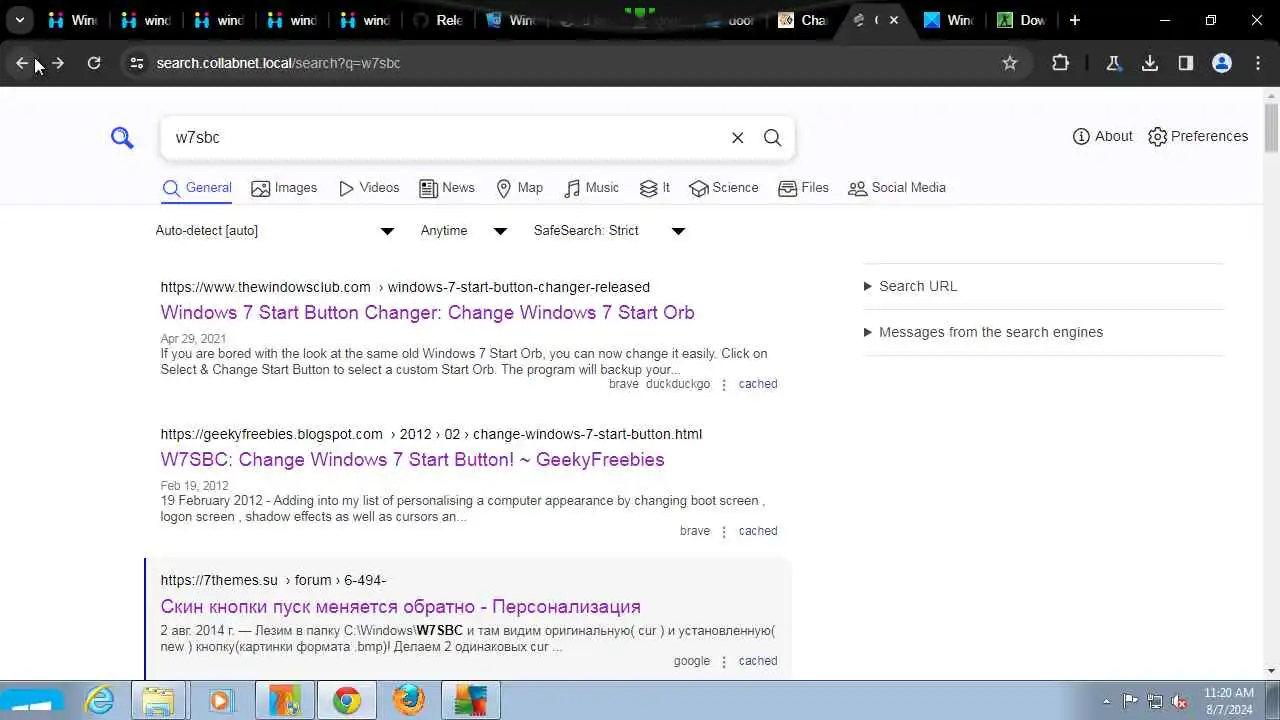Click the Chrome taskbar icon
The image size is (1280, 720).
pos(347,701)
